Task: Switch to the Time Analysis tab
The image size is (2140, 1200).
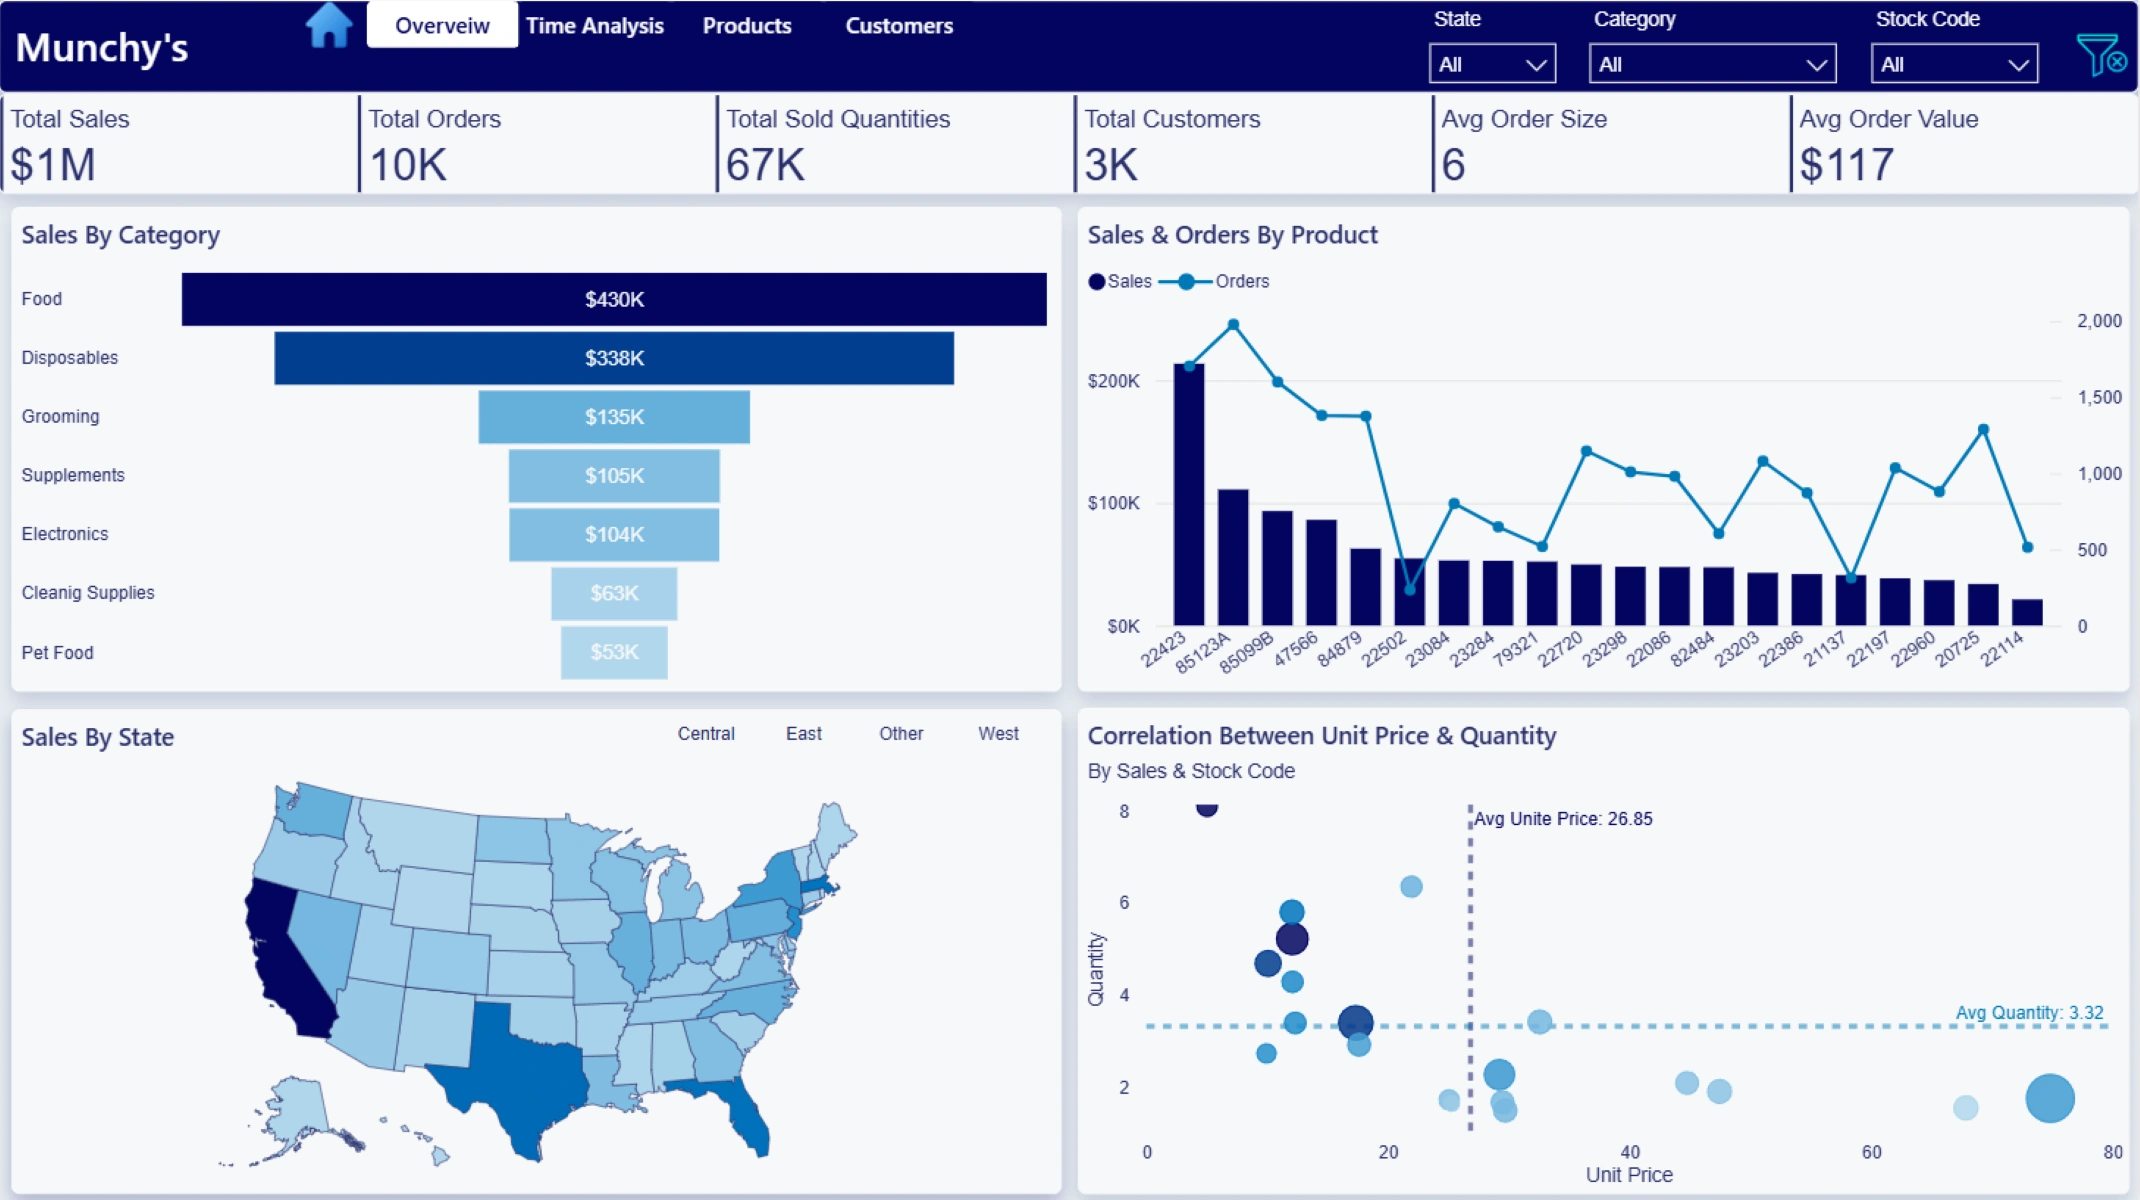Action: 595,26
